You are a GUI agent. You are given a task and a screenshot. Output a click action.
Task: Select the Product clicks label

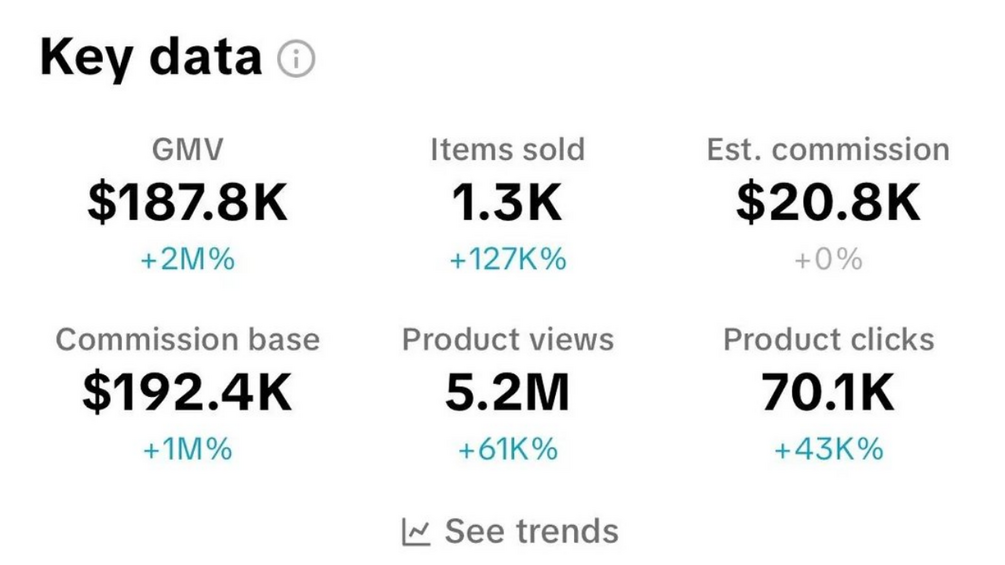(828, 339)
